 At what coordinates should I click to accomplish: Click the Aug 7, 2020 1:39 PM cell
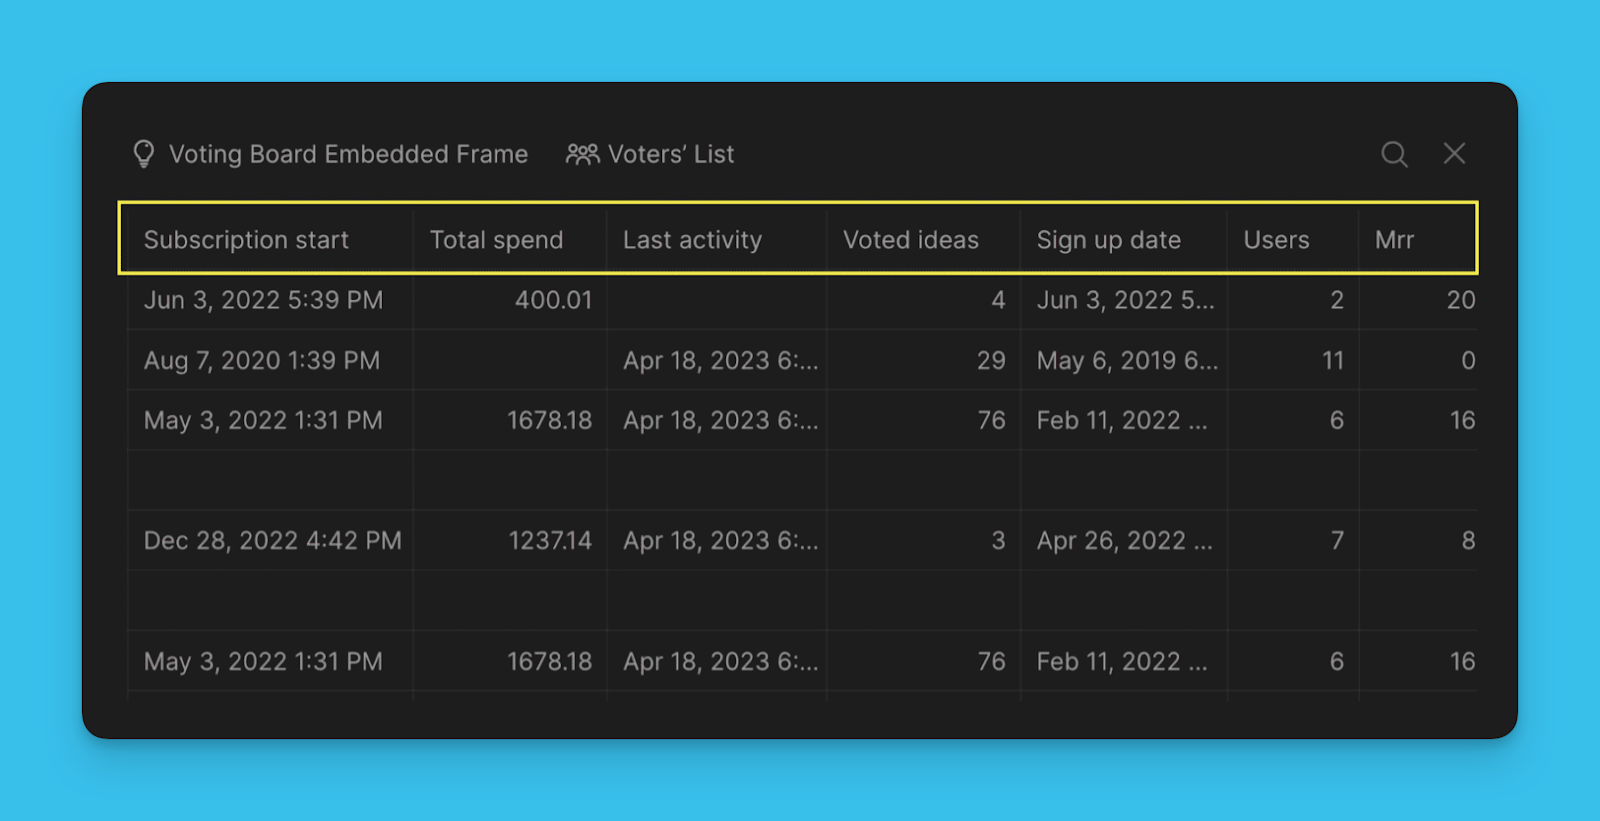262,360
